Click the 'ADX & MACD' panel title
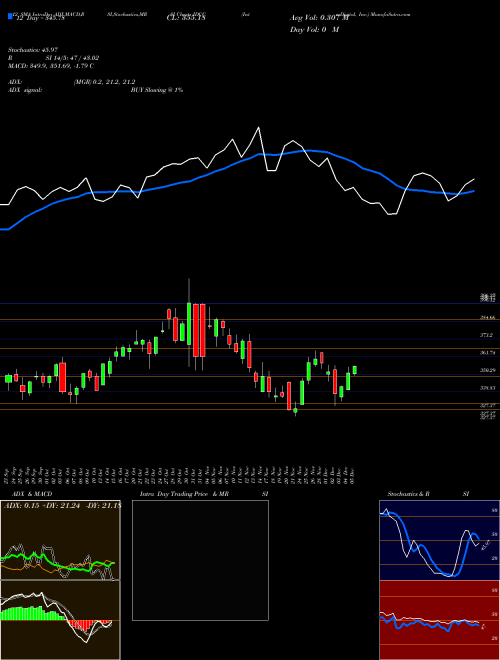 (32, 494)
